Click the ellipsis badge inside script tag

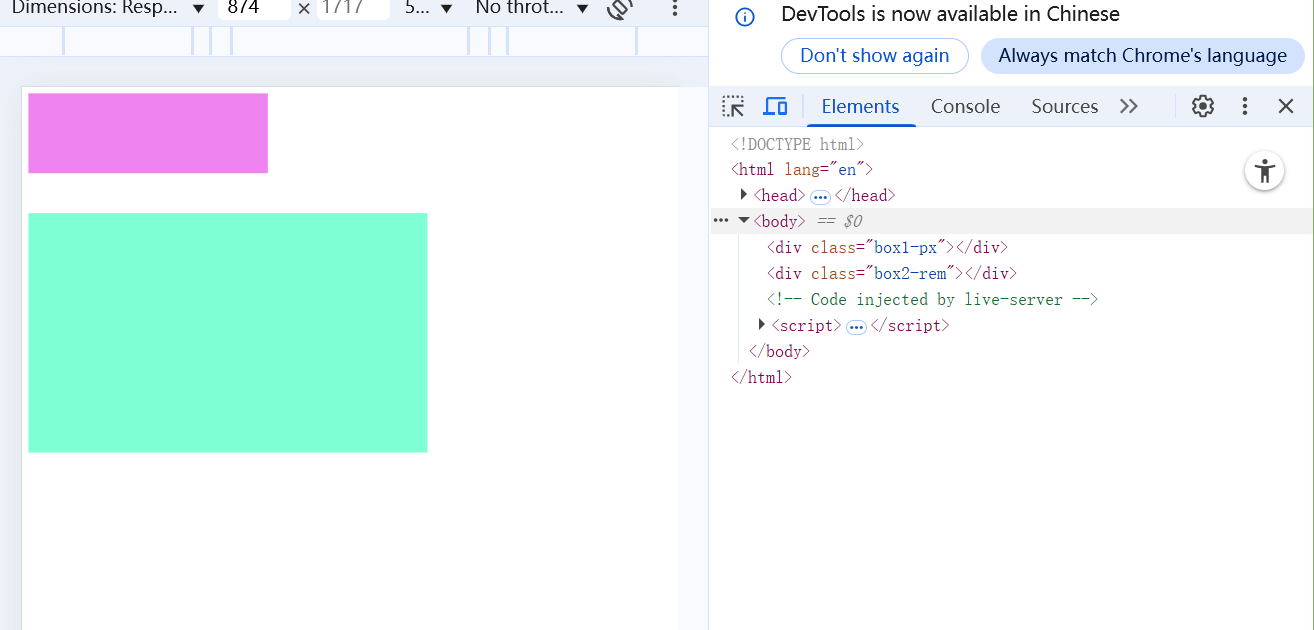[x=856, y=327]
